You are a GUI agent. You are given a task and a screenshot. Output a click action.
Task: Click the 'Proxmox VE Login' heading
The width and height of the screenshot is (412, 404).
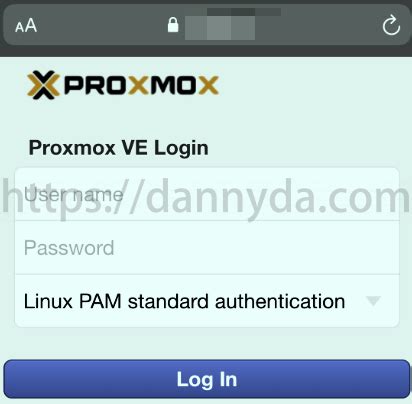click(x=118, y=148)
